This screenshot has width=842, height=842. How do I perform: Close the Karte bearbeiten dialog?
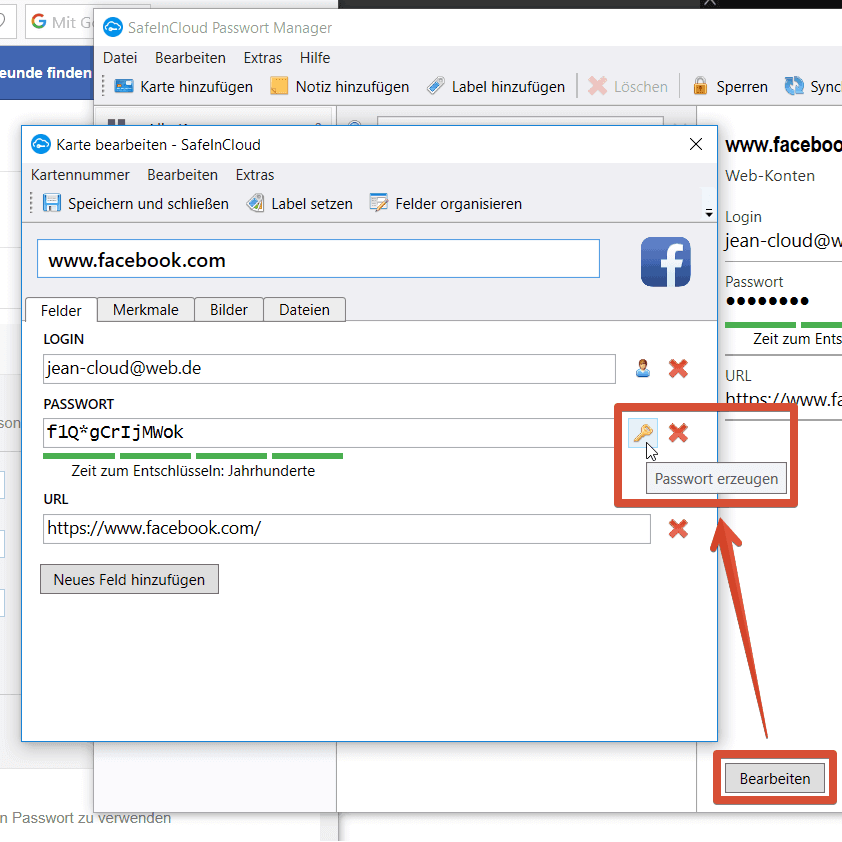coord(696,144)
